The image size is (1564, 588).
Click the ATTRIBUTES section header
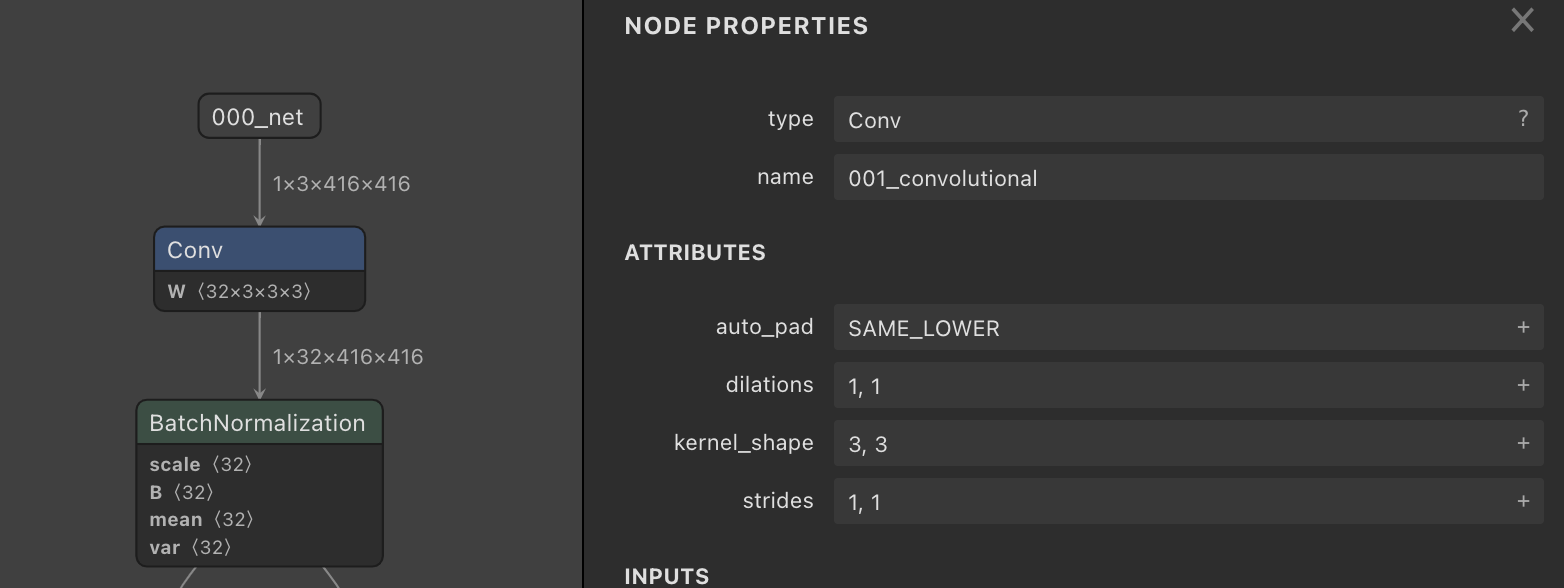pos(695,252)
